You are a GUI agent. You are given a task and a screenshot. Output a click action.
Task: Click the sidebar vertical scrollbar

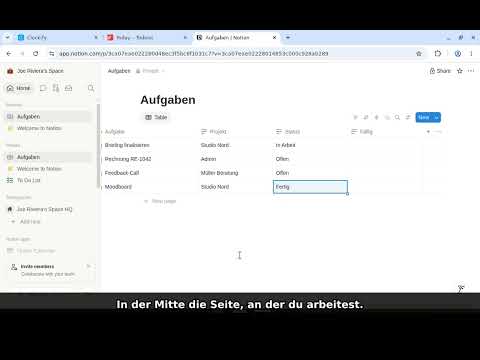98,145
